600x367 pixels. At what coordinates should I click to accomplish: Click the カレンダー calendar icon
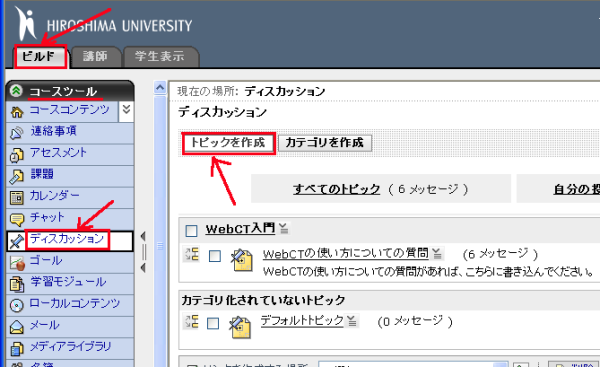pos(16,197)
